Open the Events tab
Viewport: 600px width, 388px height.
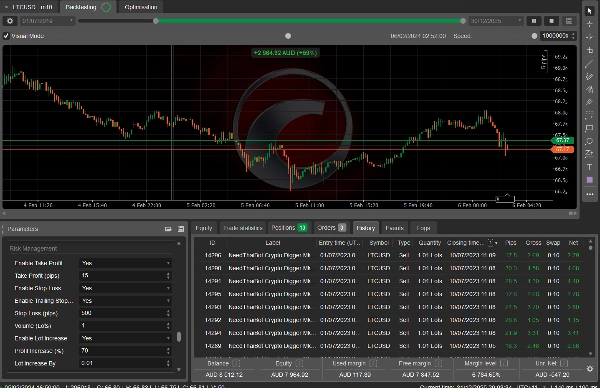click(395, 228)
